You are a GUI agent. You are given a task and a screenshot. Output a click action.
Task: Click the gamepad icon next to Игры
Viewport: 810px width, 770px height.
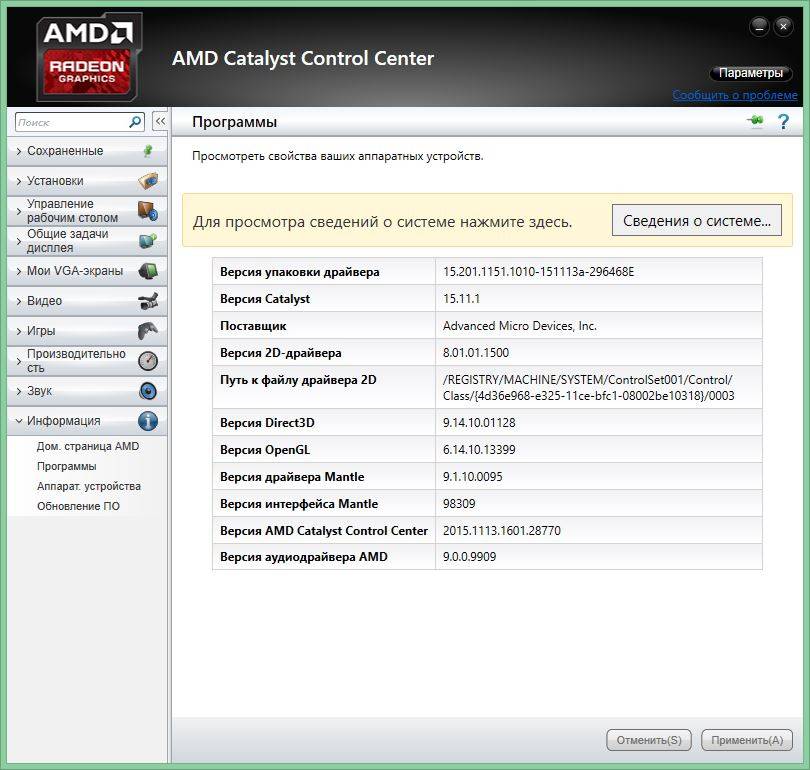click(148, 331)
